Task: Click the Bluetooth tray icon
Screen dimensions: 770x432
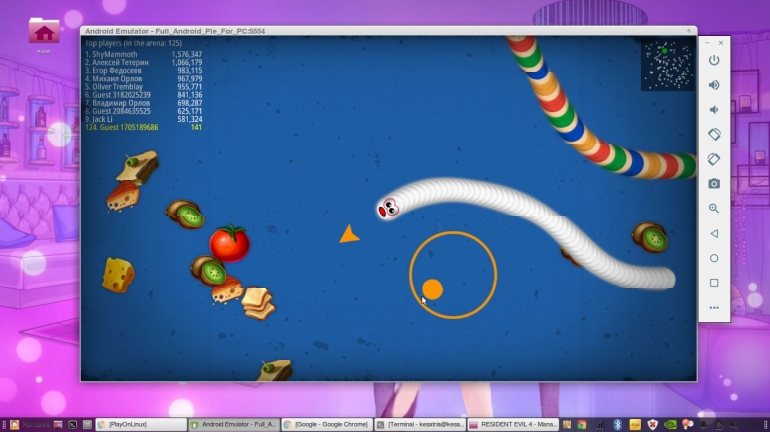Action: coord(618,425)
